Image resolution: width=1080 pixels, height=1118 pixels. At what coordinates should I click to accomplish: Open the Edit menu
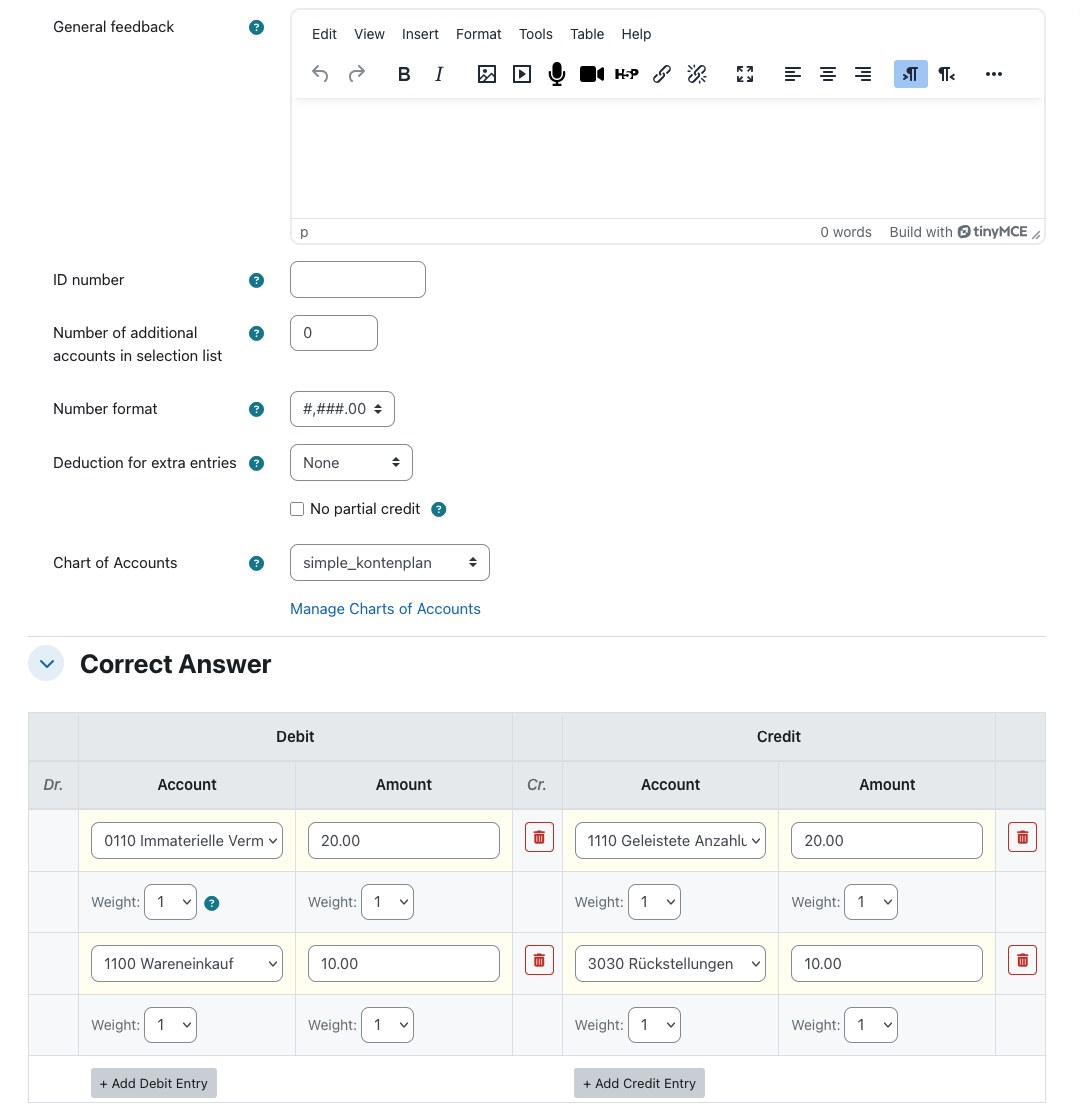(x=324, y=34)
